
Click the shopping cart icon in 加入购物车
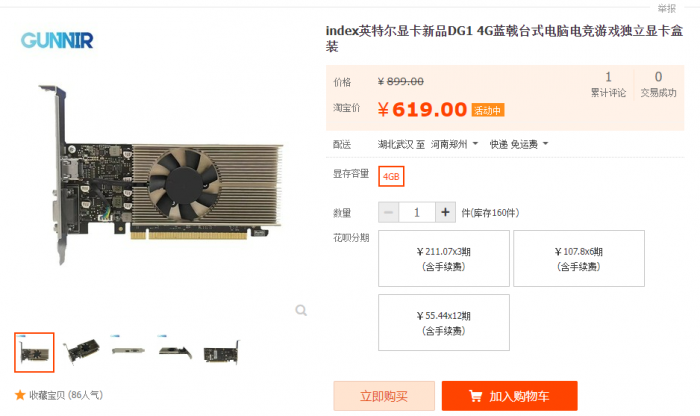(x=475, y=396)
